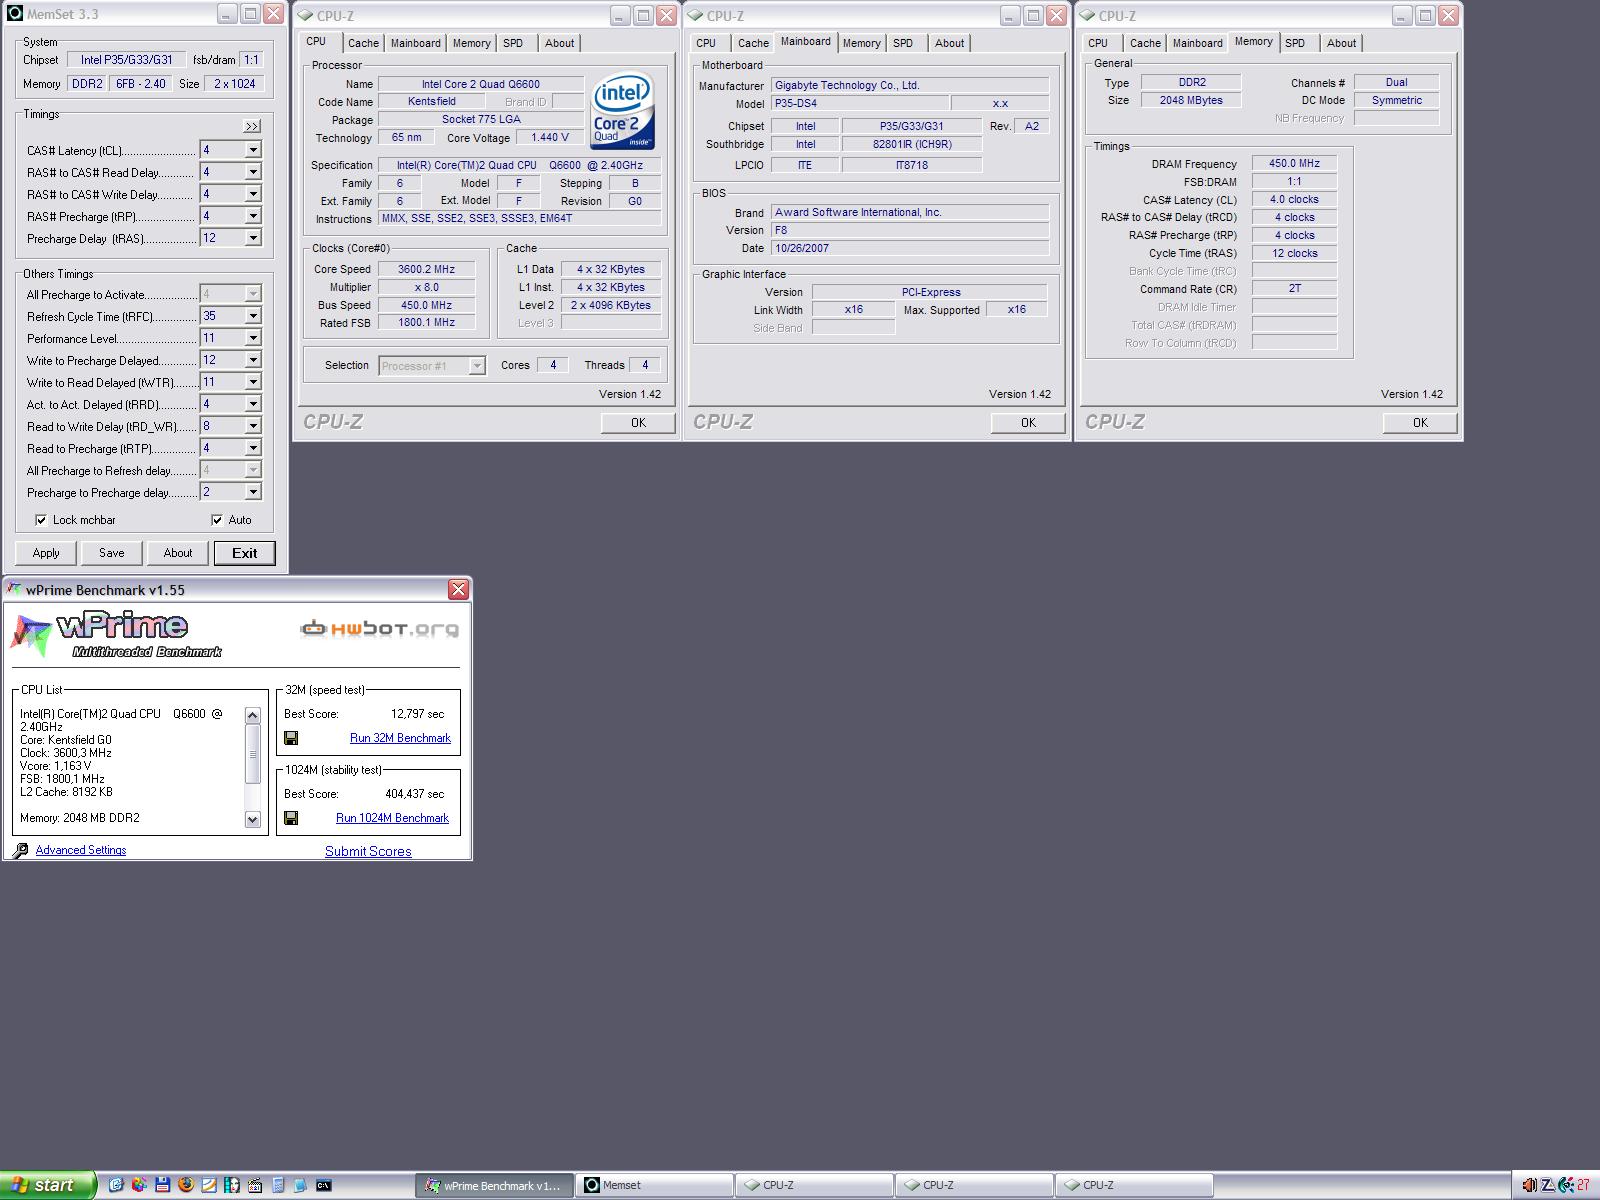Click the MemSet expand arrows button
The width and height of the screenshot is (1600, 1200).
pos(251,126)
